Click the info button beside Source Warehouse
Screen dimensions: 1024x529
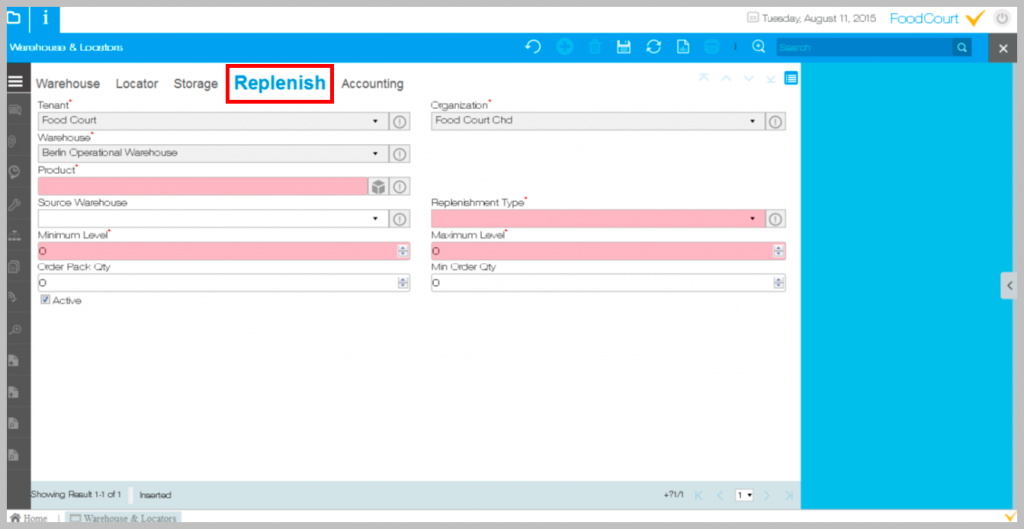pos(400,219)
